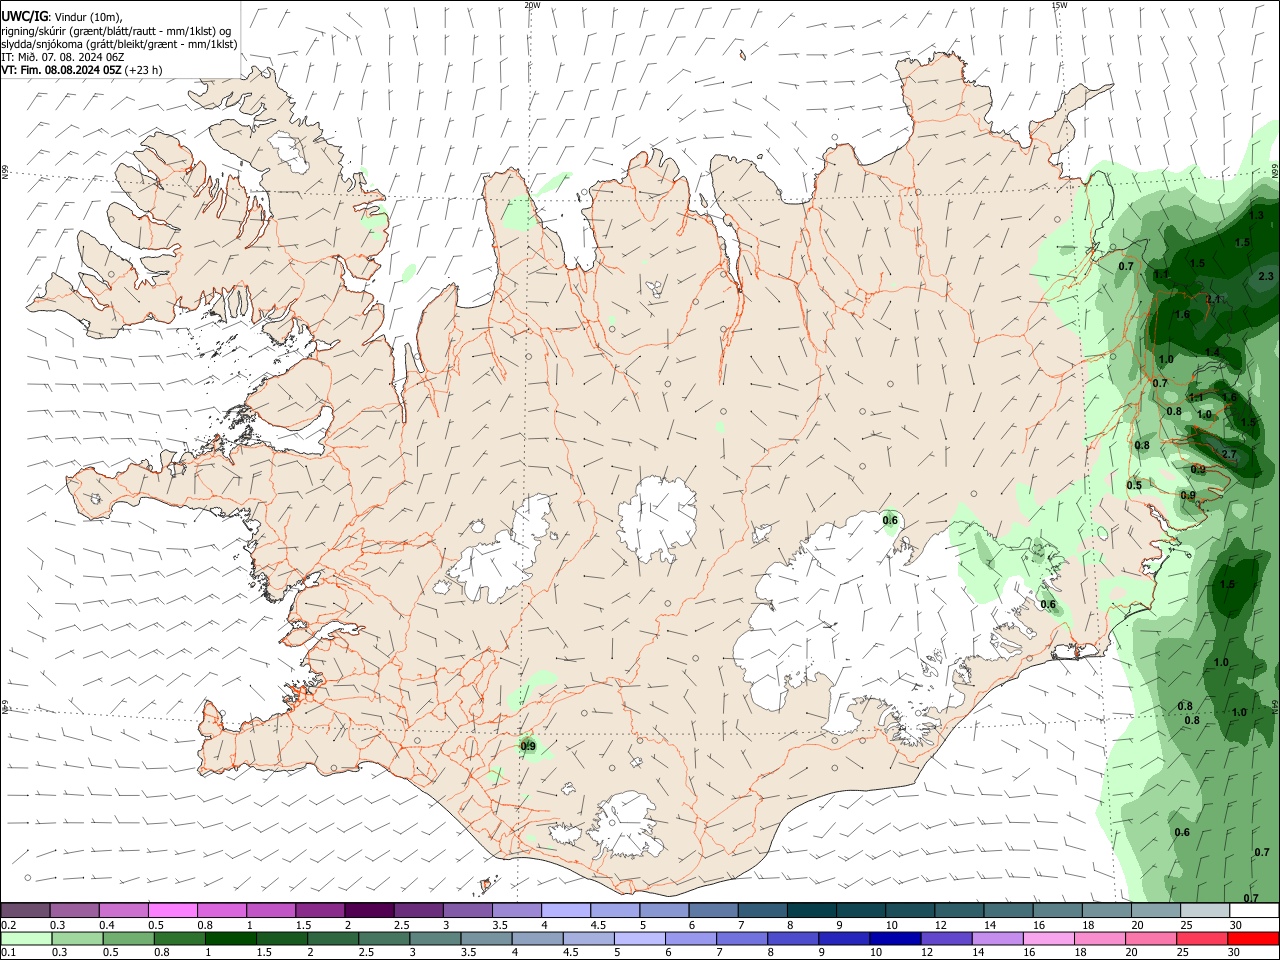Select the snow swatch between 12 and 14

point(959,910)
